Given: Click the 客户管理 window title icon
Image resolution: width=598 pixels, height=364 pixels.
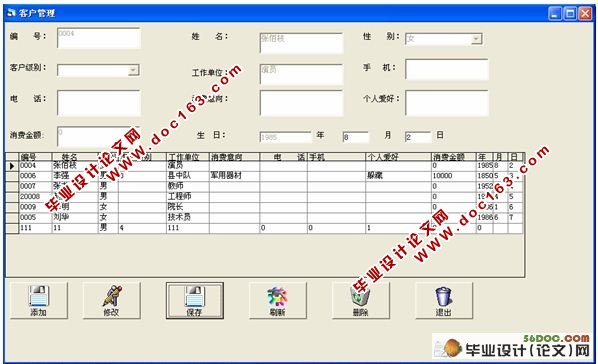Looking at the screenshot, I should (11, 13).
